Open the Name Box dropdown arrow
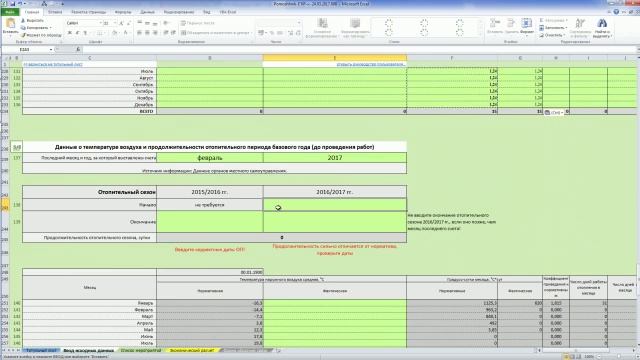The image size is (640, 360). coord(51,49)
